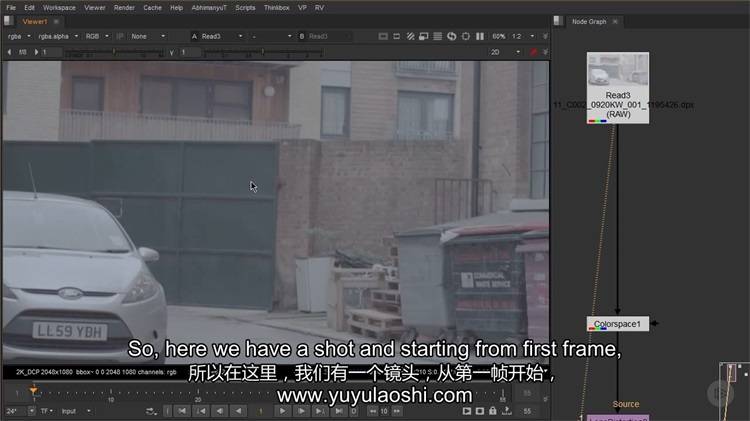Skip forward by the frame increment
This screenshot has width=750, height=421.
coord(397,411)
